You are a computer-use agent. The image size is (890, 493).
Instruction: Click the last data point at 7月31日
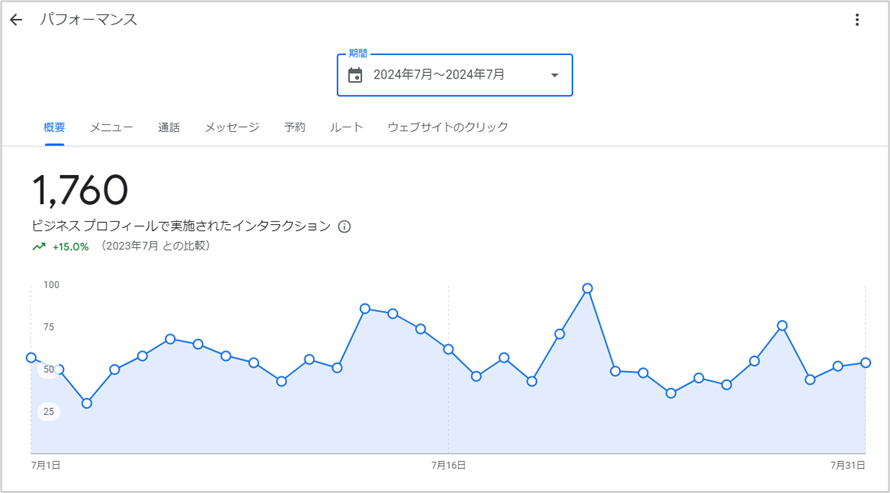(x=866, y=363)
